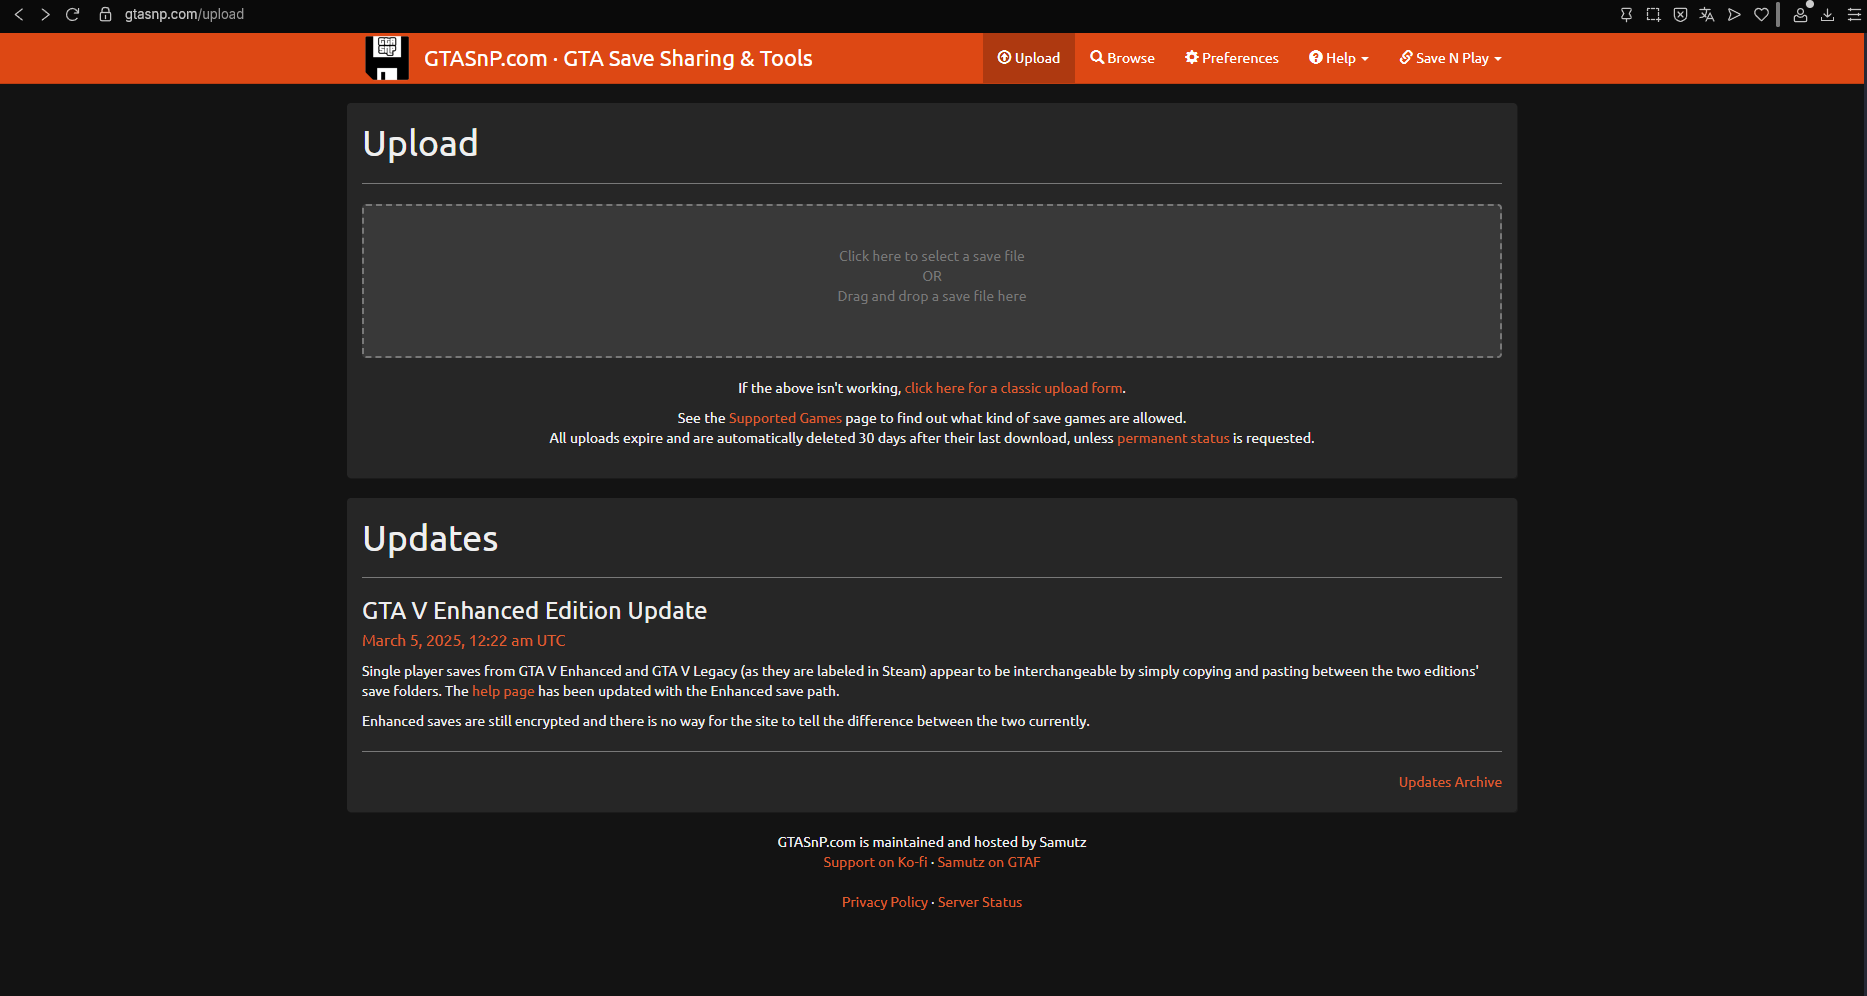Screen dimensions: 1867x996
Task: Open the classic upload form link
Action: click(1013, 388)
